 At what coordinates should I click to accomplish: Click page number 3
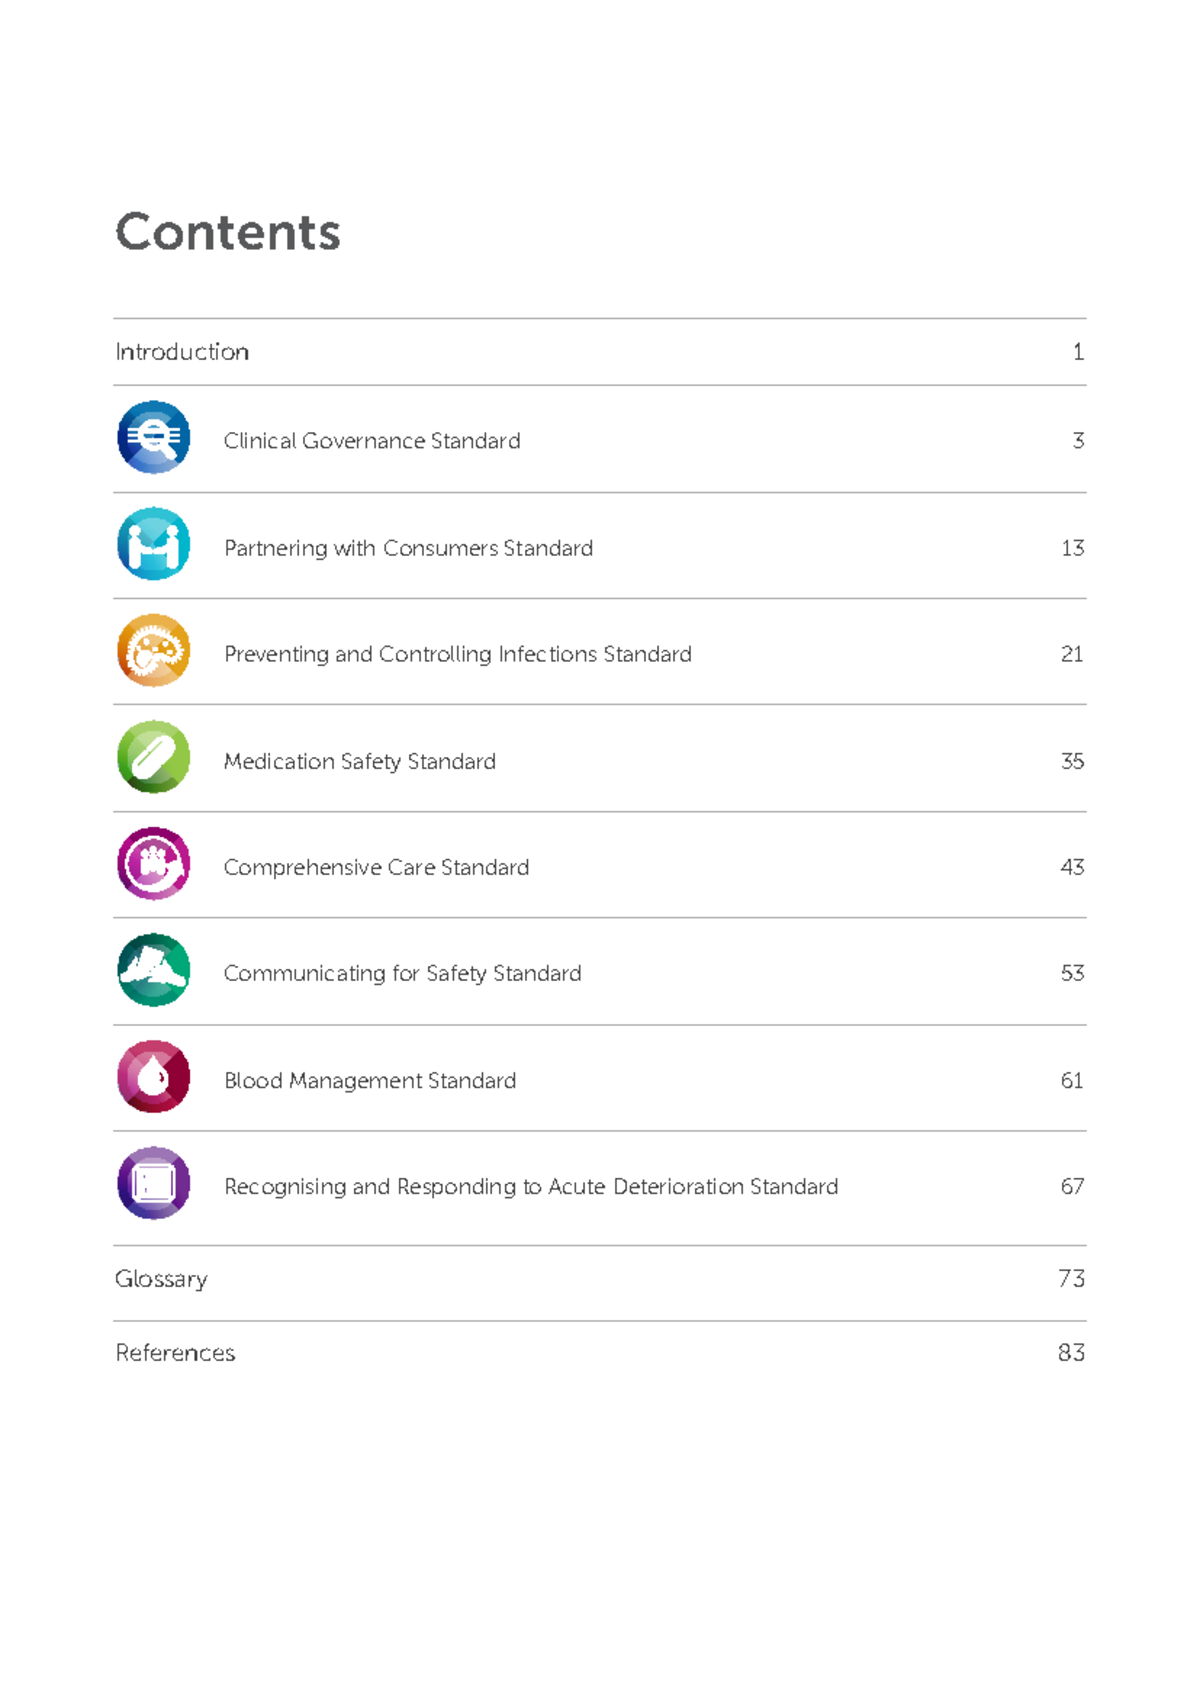1078,441
